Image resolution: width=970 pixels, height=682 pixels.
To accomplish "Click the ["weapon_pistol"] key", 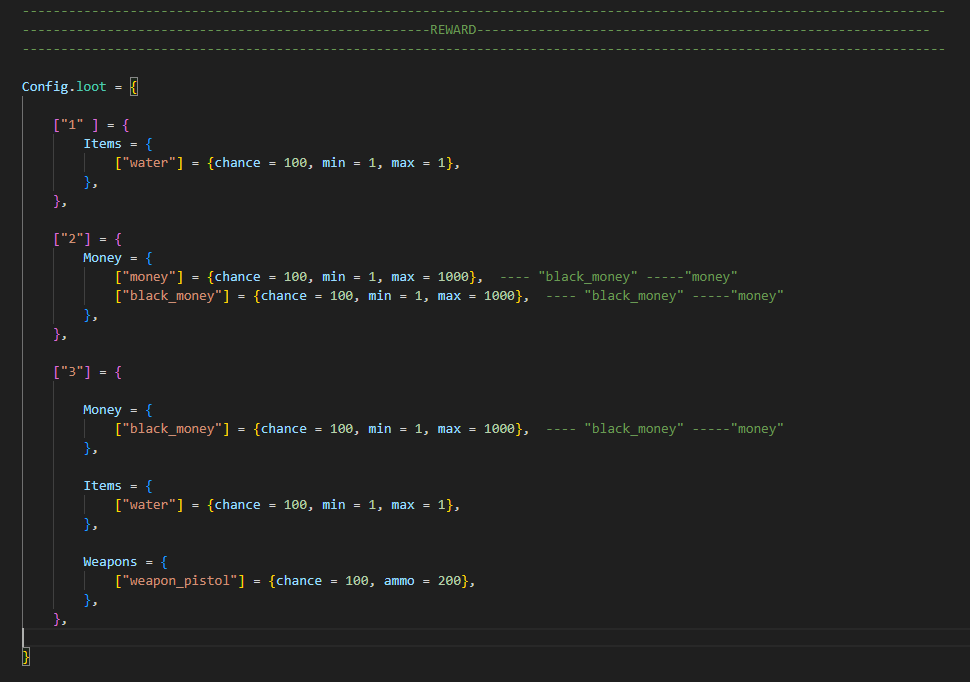I will (180, 581).
